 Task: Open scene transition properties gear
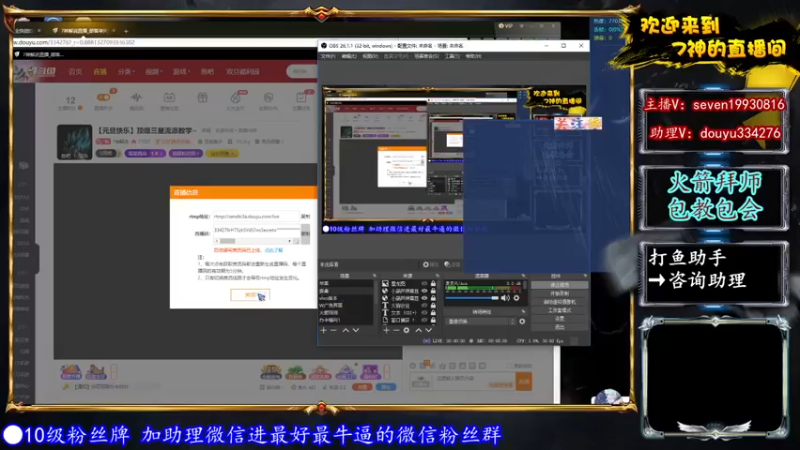(522, 321)
